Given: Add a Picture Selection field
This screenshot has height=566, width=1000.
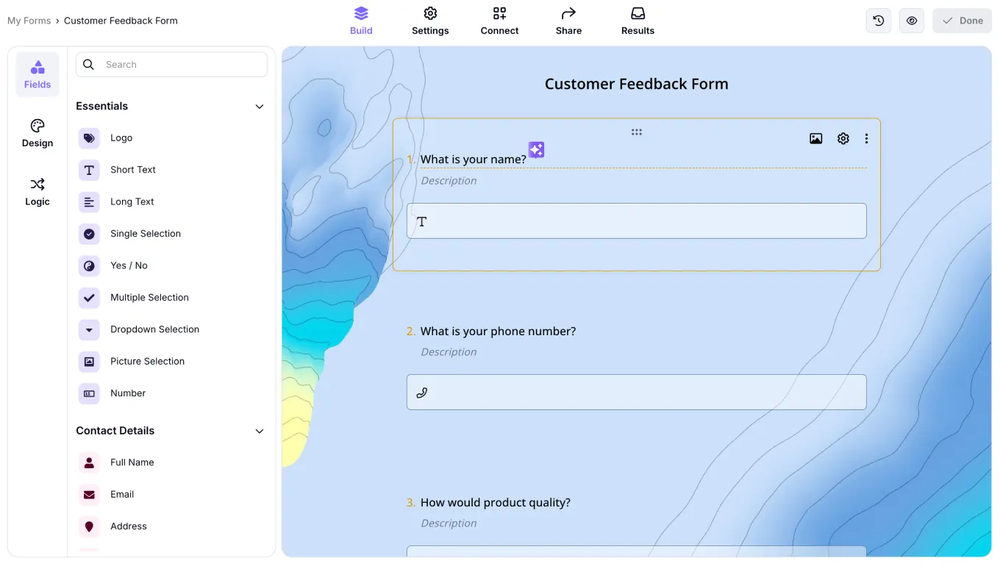Looking at the screenshot, I should click(147, 361).
